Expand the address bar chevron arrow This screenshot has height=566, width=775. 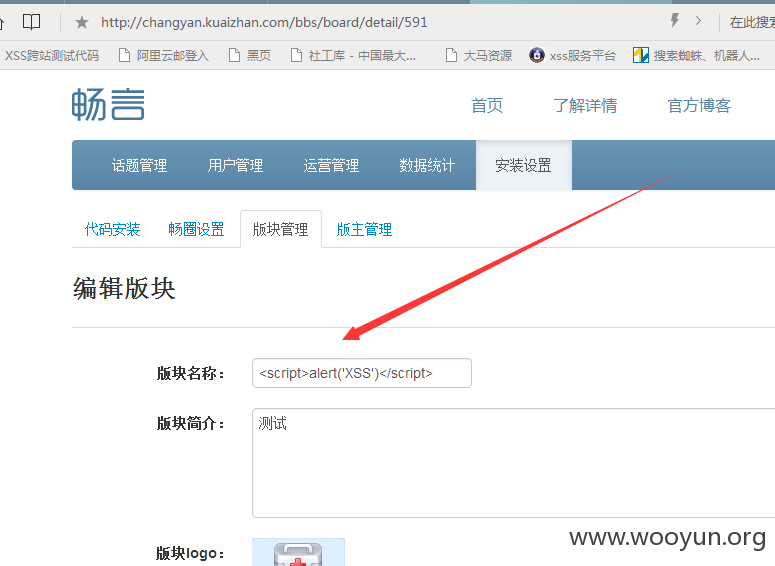(698, 21)
